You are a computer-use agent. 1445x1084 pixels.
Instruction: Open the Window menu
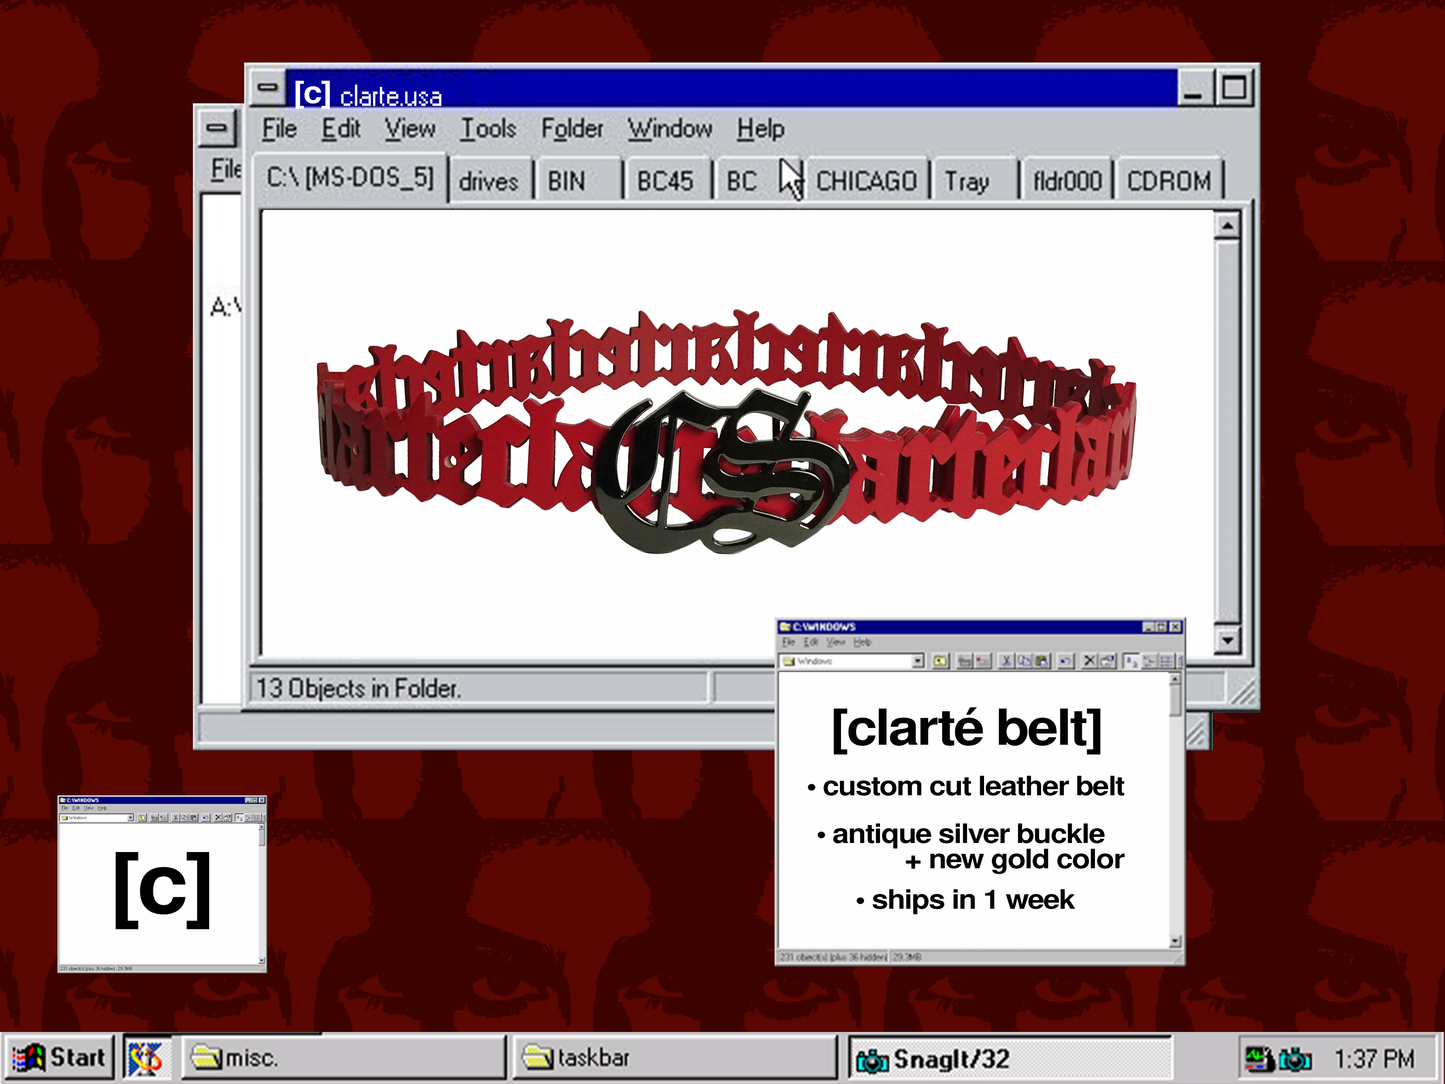[x=670, y=129]
